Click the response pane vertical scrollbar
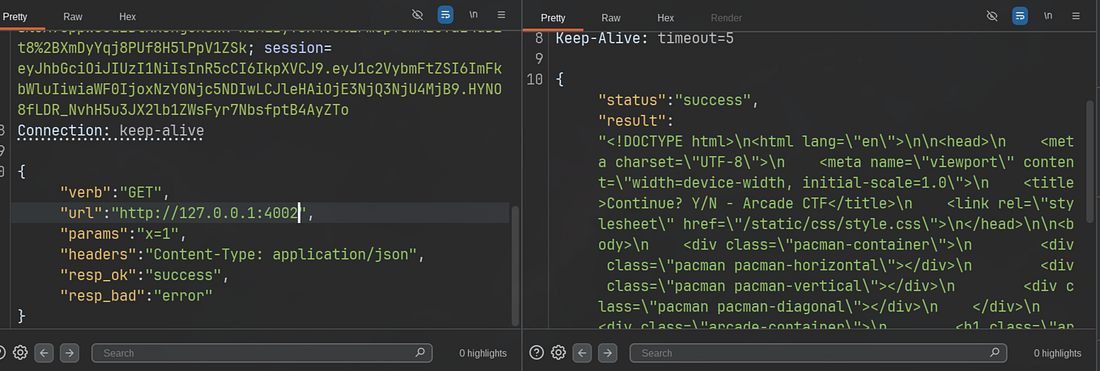Screen dimensions: 1100x371 (1090, 161)
